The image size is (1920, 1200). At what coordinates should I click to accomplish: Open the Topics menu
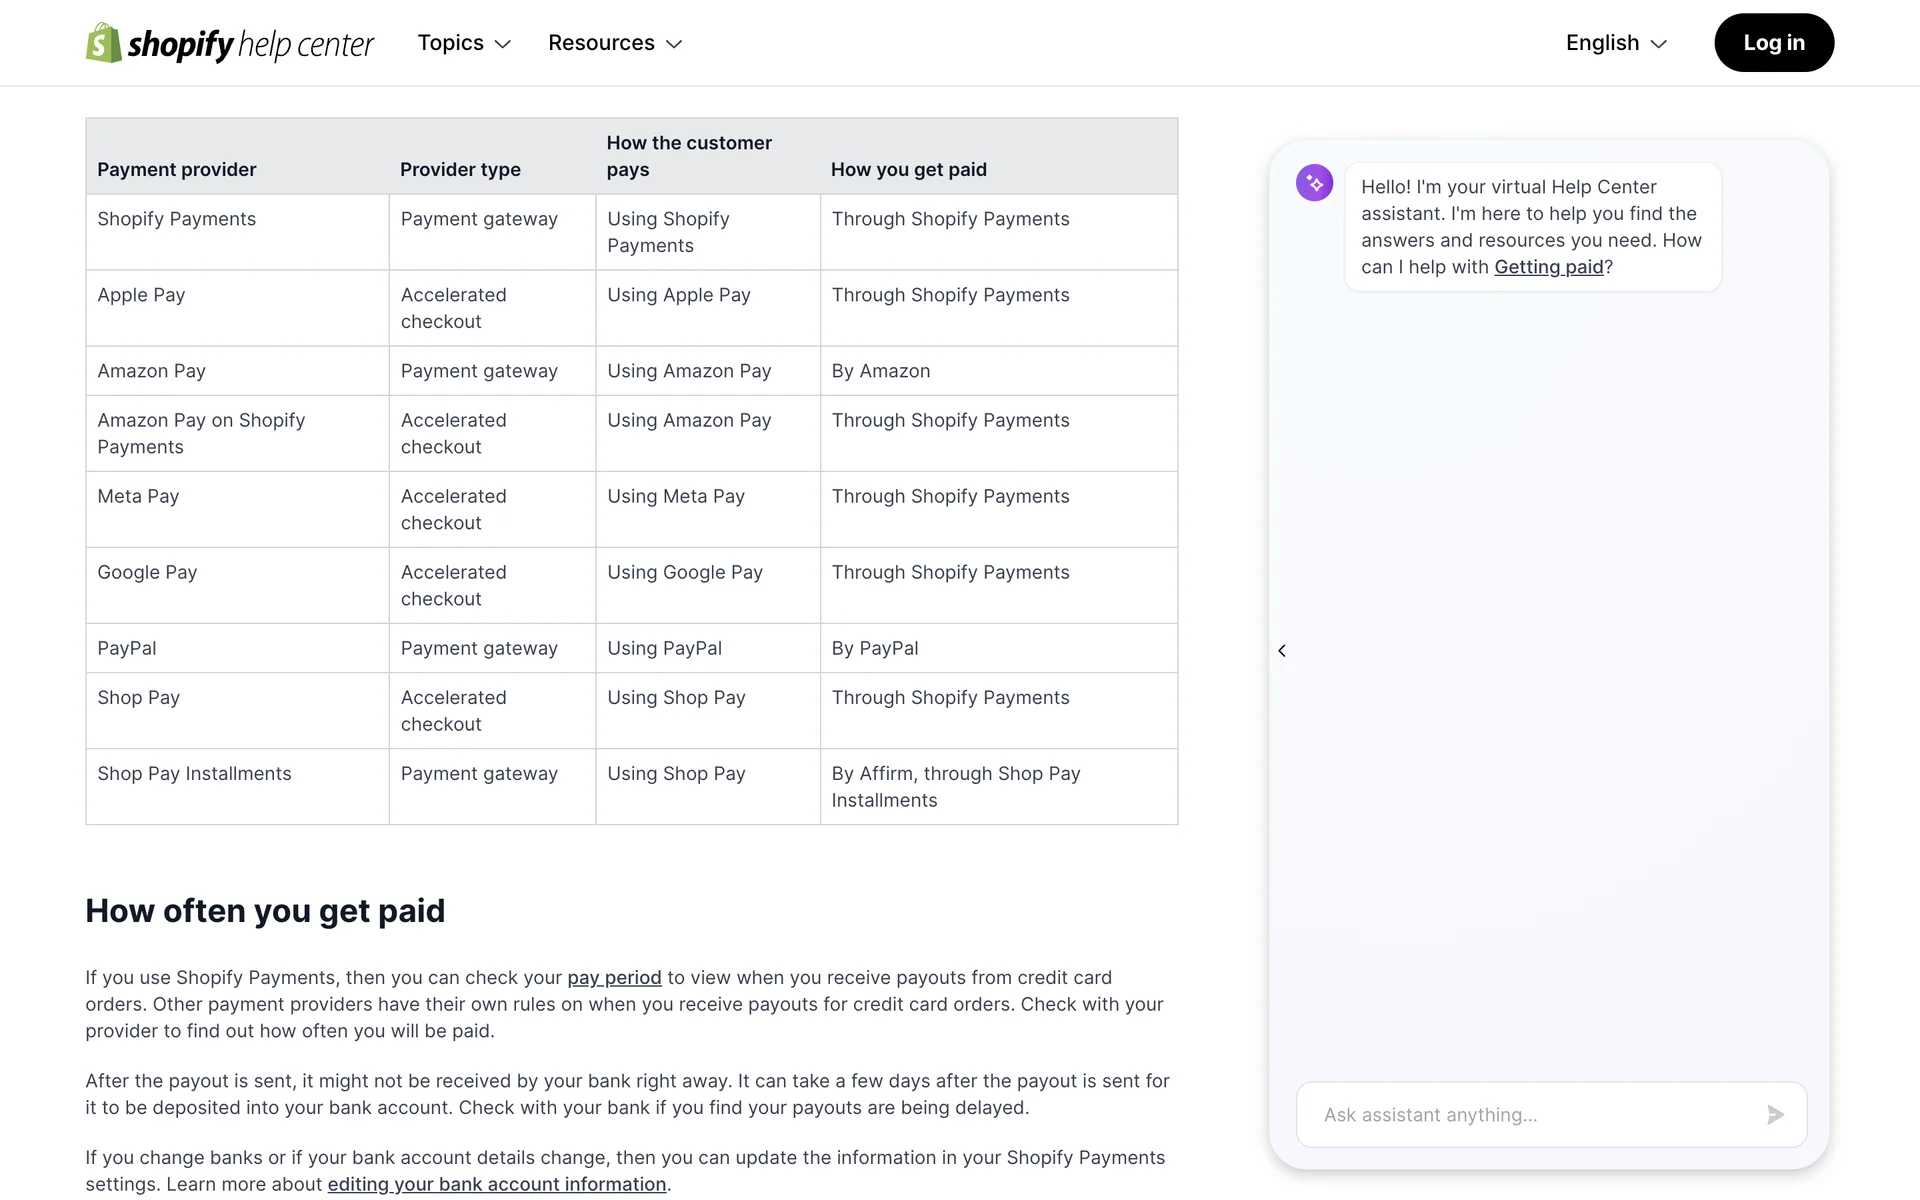(451, 43)
